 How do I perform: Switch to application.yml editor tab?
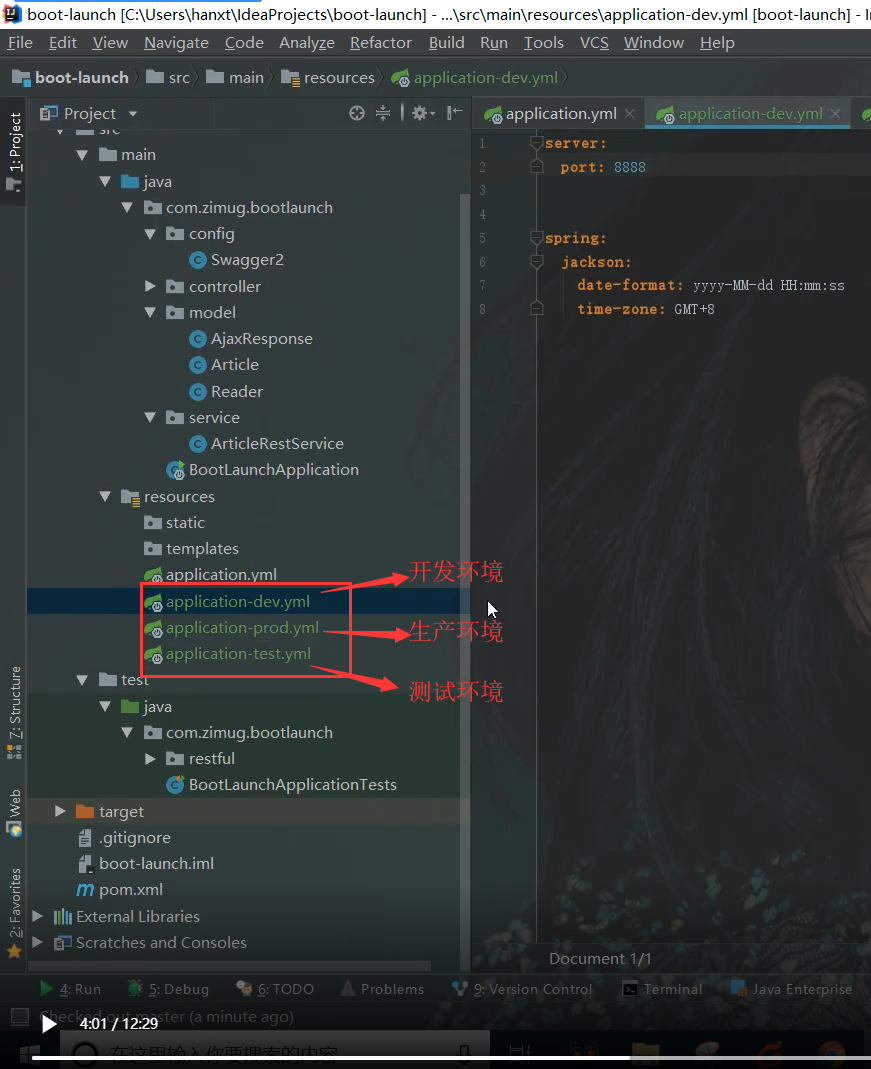click(560, 114)
